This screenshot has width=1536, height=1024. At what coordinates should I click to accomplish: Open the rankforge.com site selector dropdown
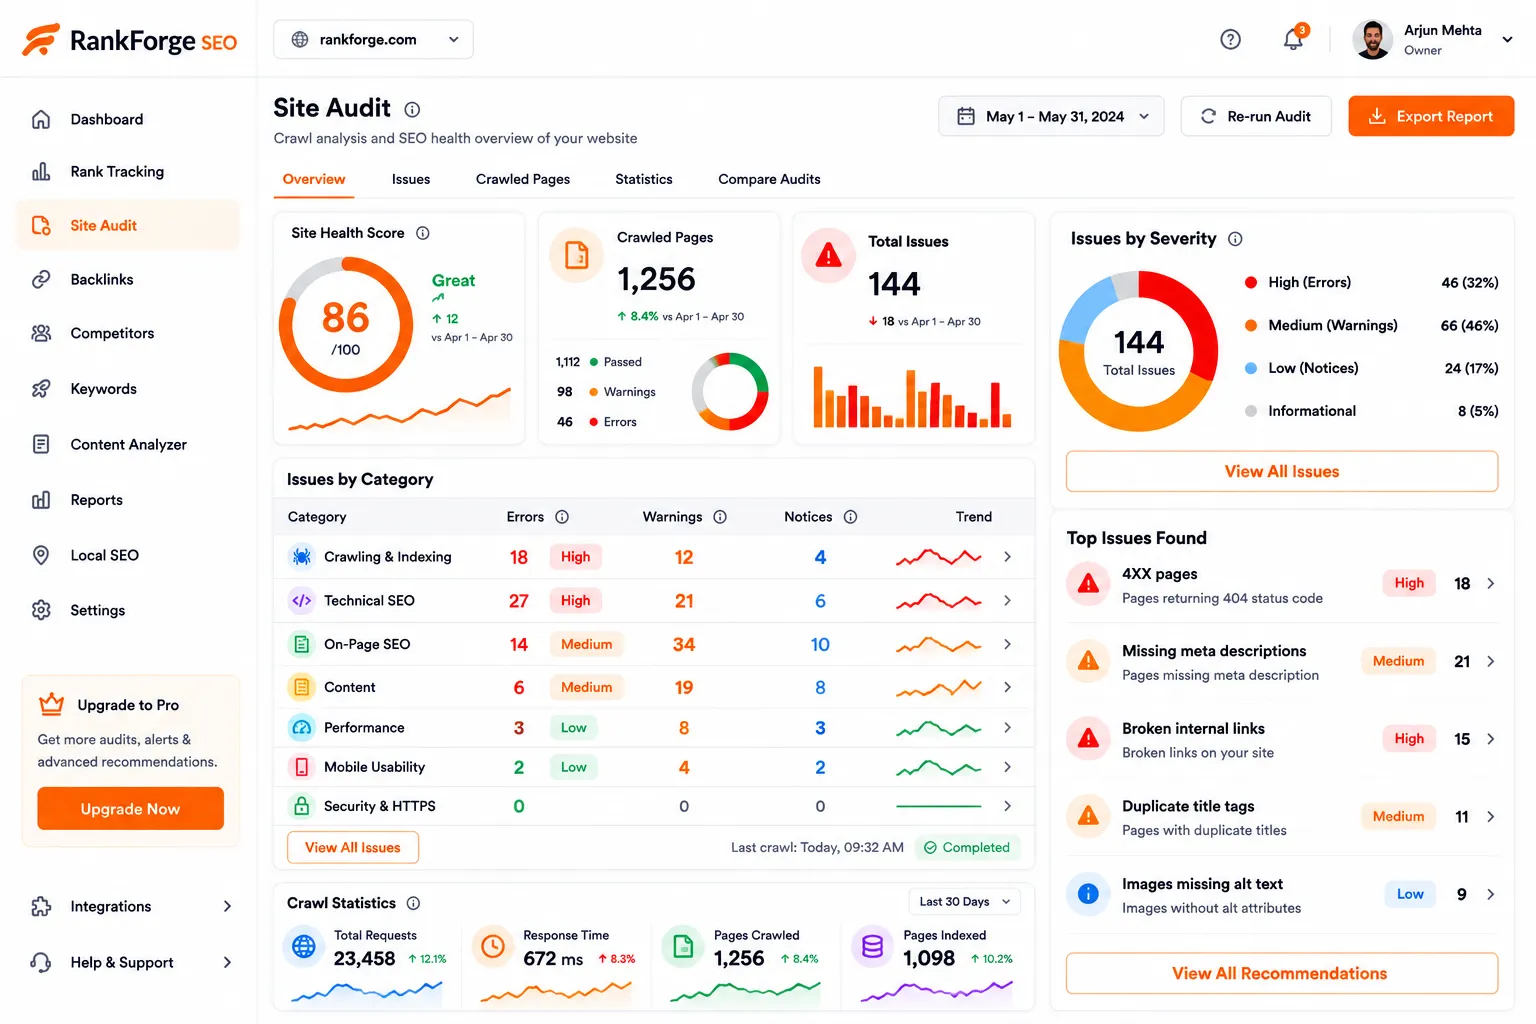(x=373, y=39)
